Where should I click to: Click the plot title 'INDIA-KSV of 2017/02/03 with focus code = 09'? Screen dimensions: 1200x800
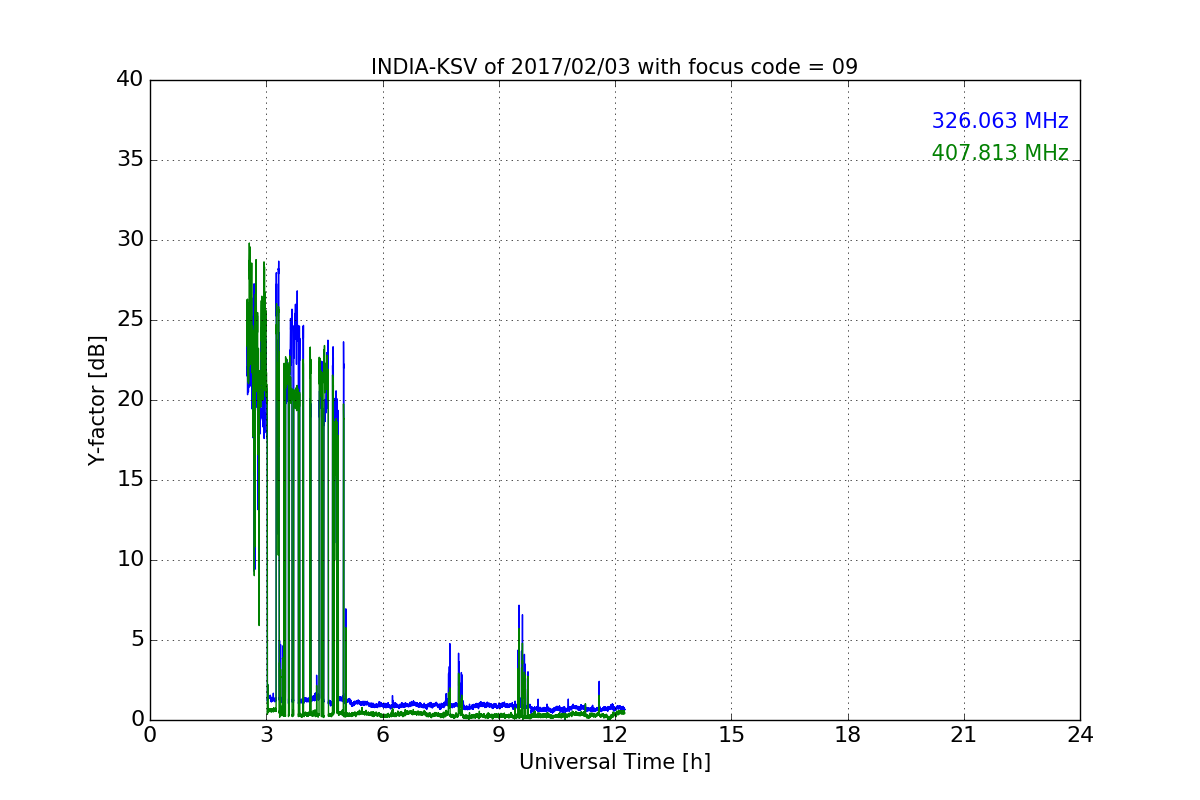click(x=614, y=67)
